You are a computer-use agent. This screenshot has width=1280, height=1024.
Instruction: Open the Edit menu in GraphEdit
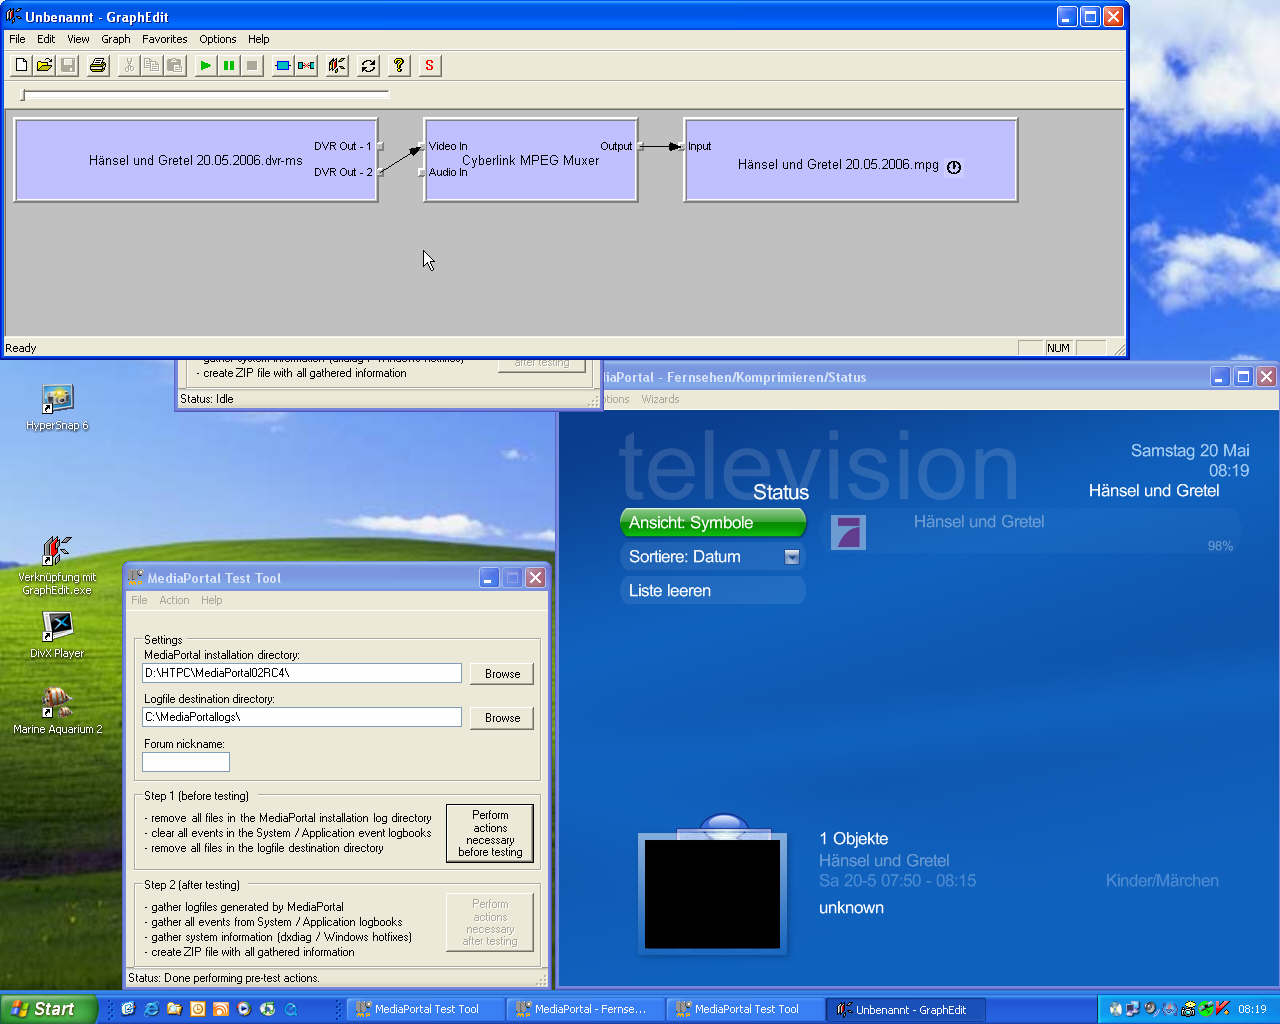[46, 39]
